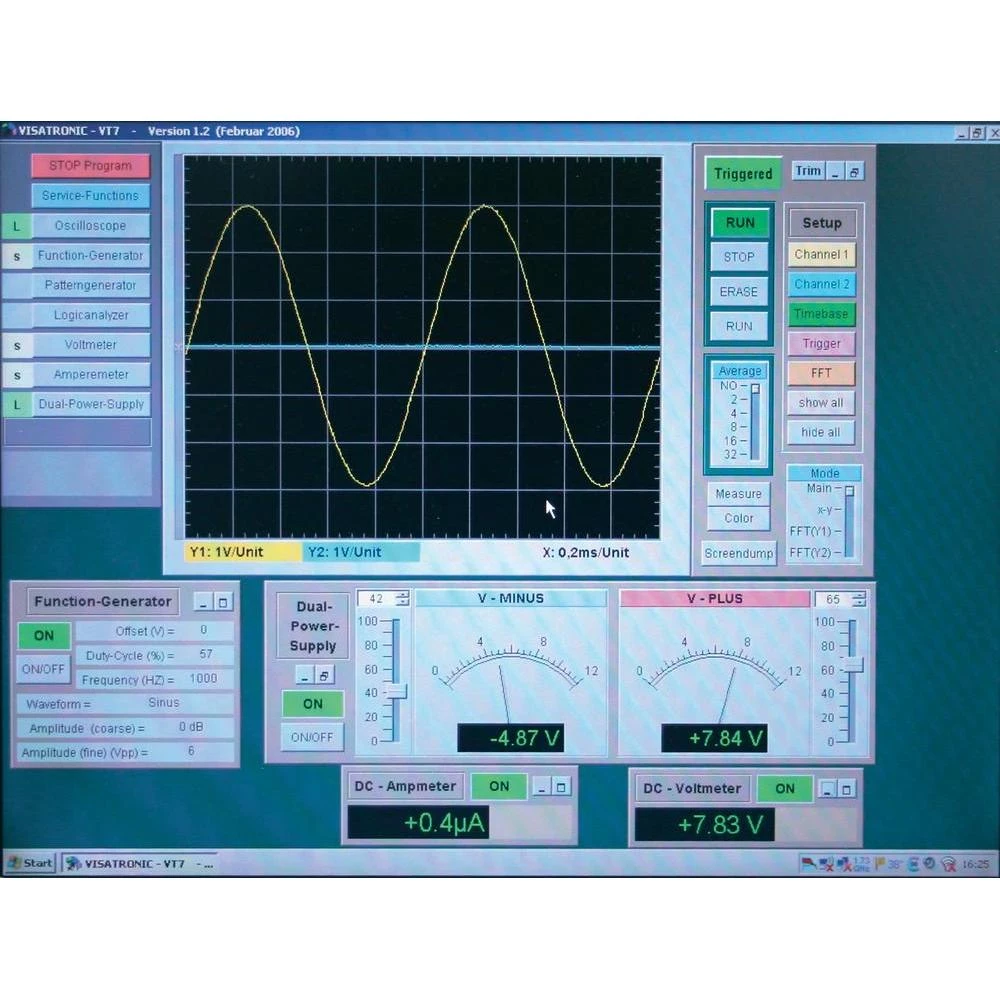This screenshot has height=1000, width=1000.
Task: Open the Logicanalyzer module
Action: point(90,315)
